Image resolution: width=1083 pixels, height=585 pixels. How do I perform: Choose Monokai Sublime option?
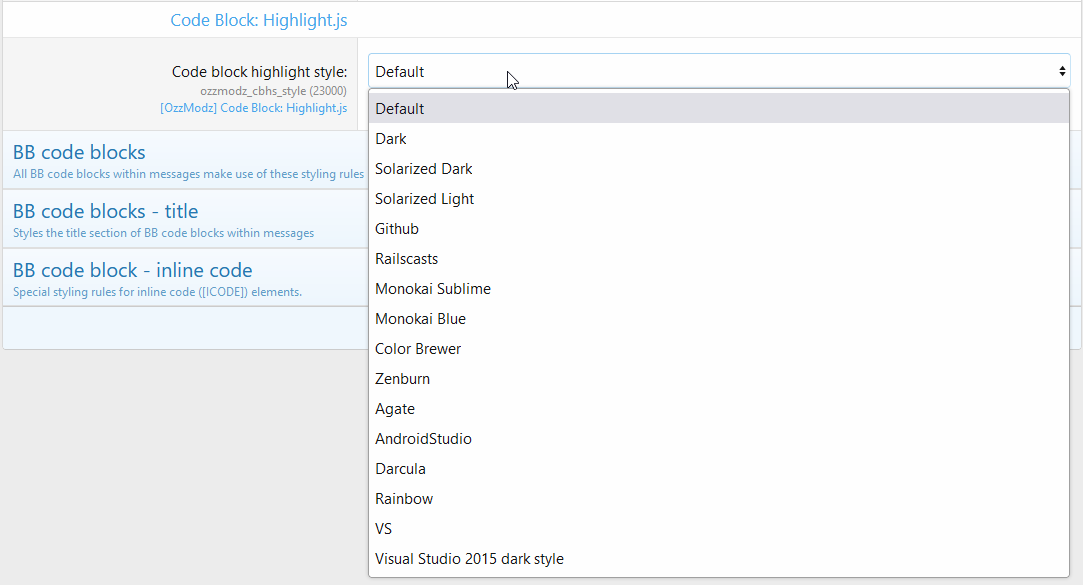tap(433, 289)
